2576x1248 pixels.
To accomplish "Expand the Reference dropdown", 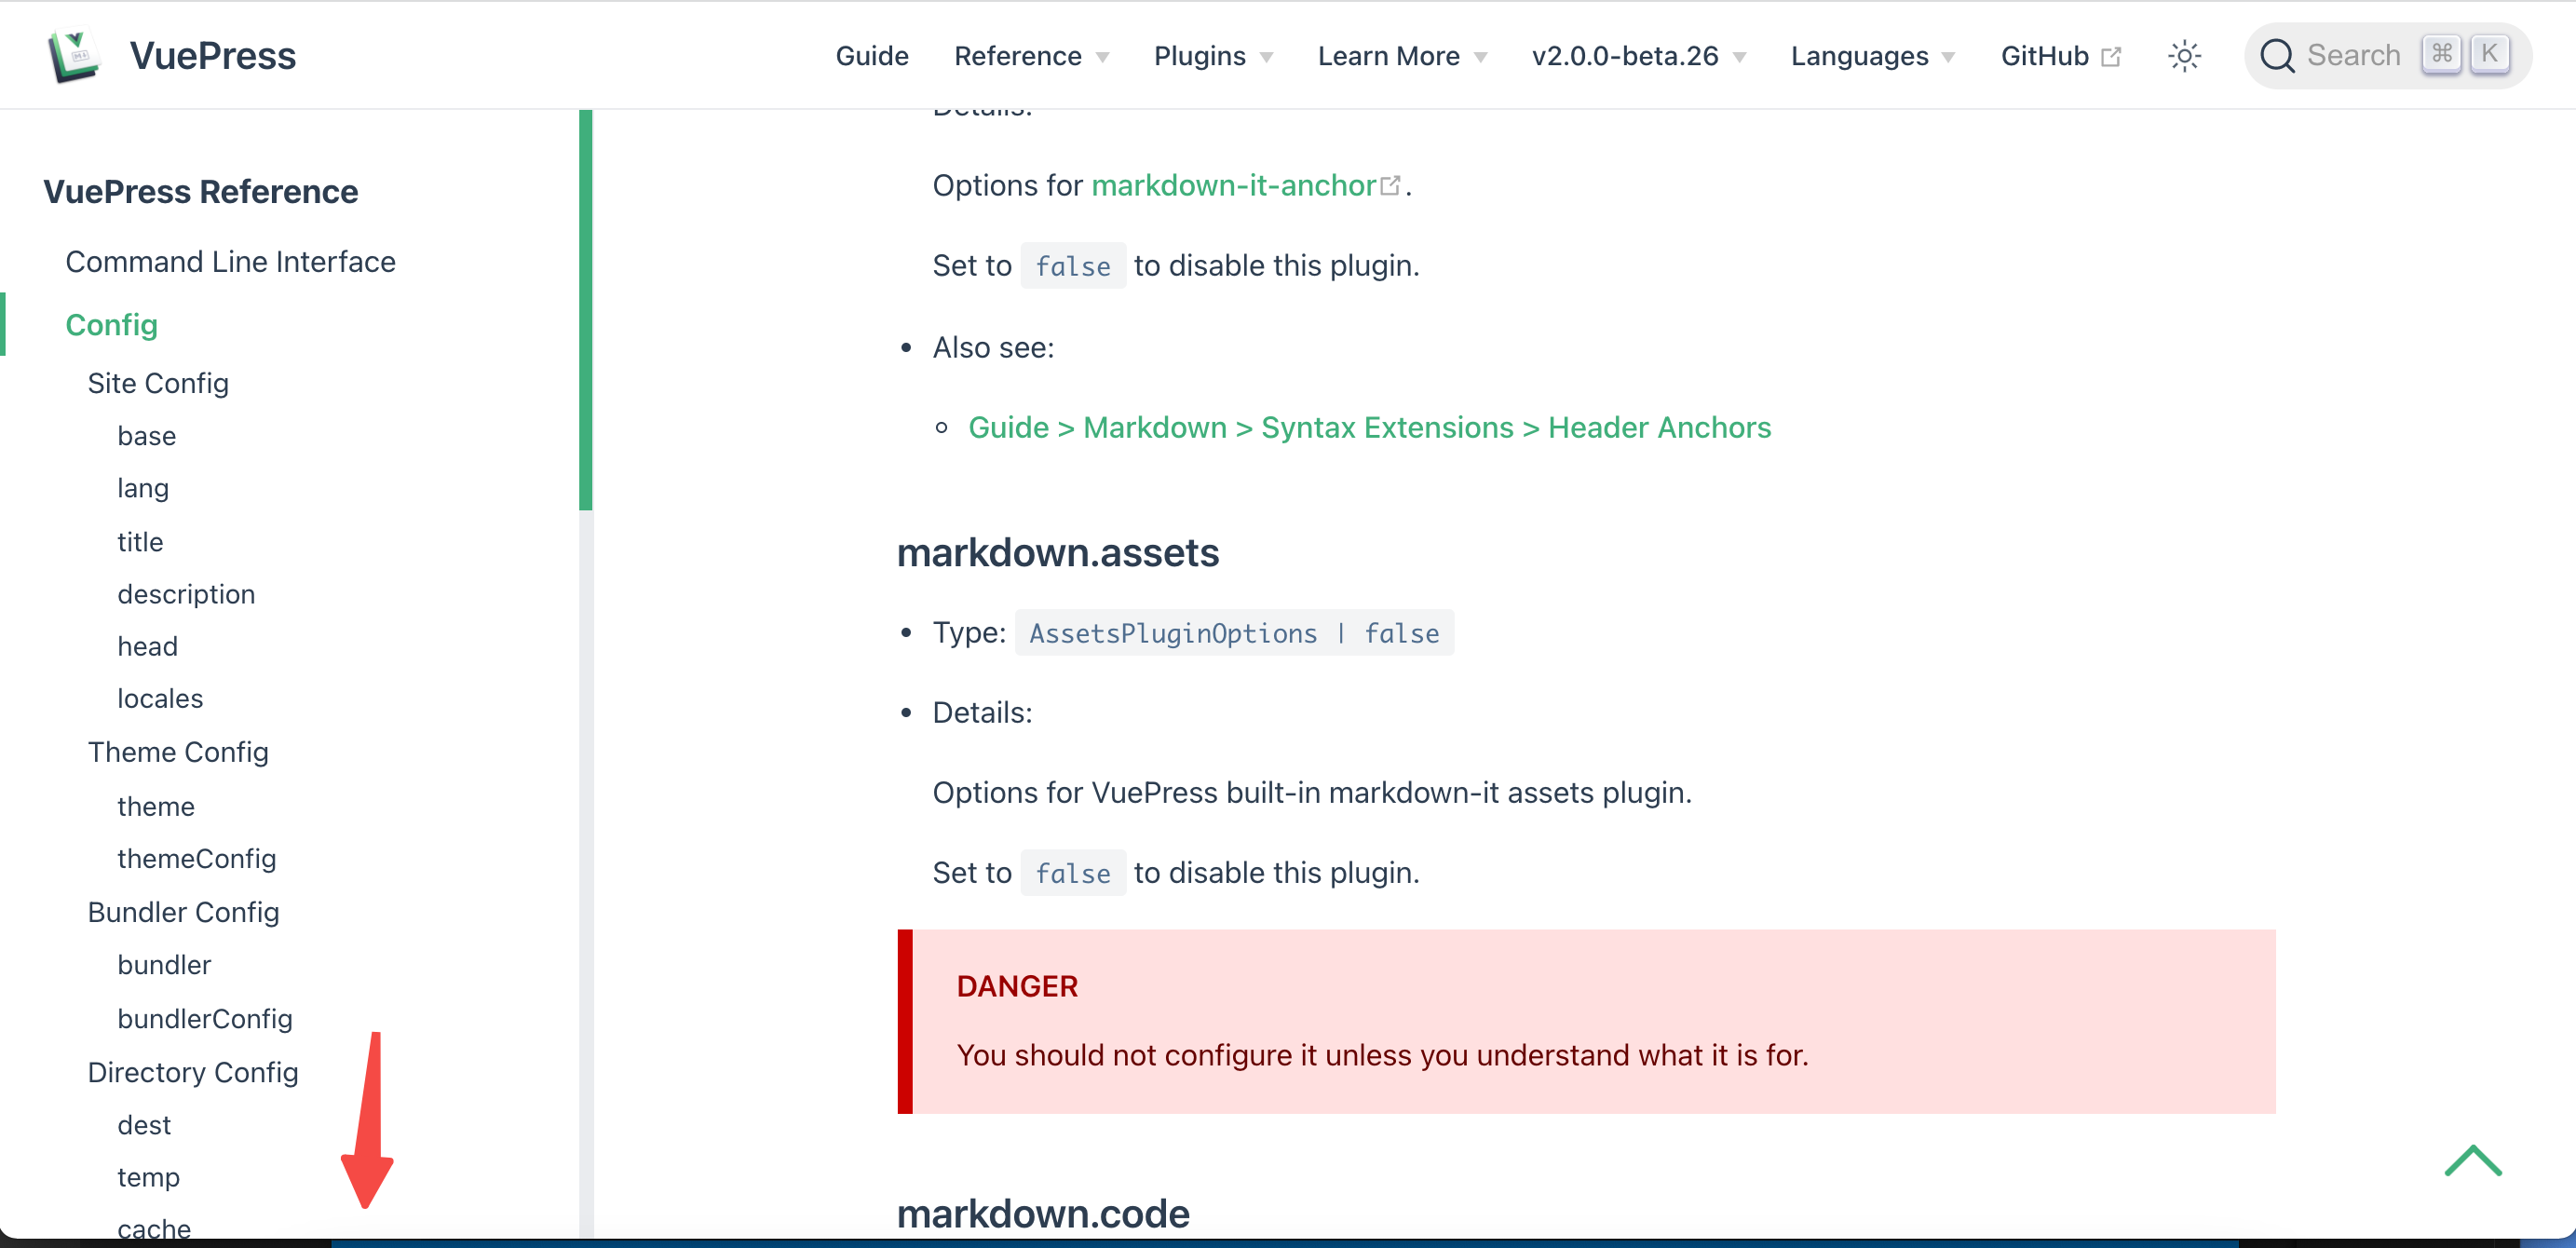I will click(1018, 56).
